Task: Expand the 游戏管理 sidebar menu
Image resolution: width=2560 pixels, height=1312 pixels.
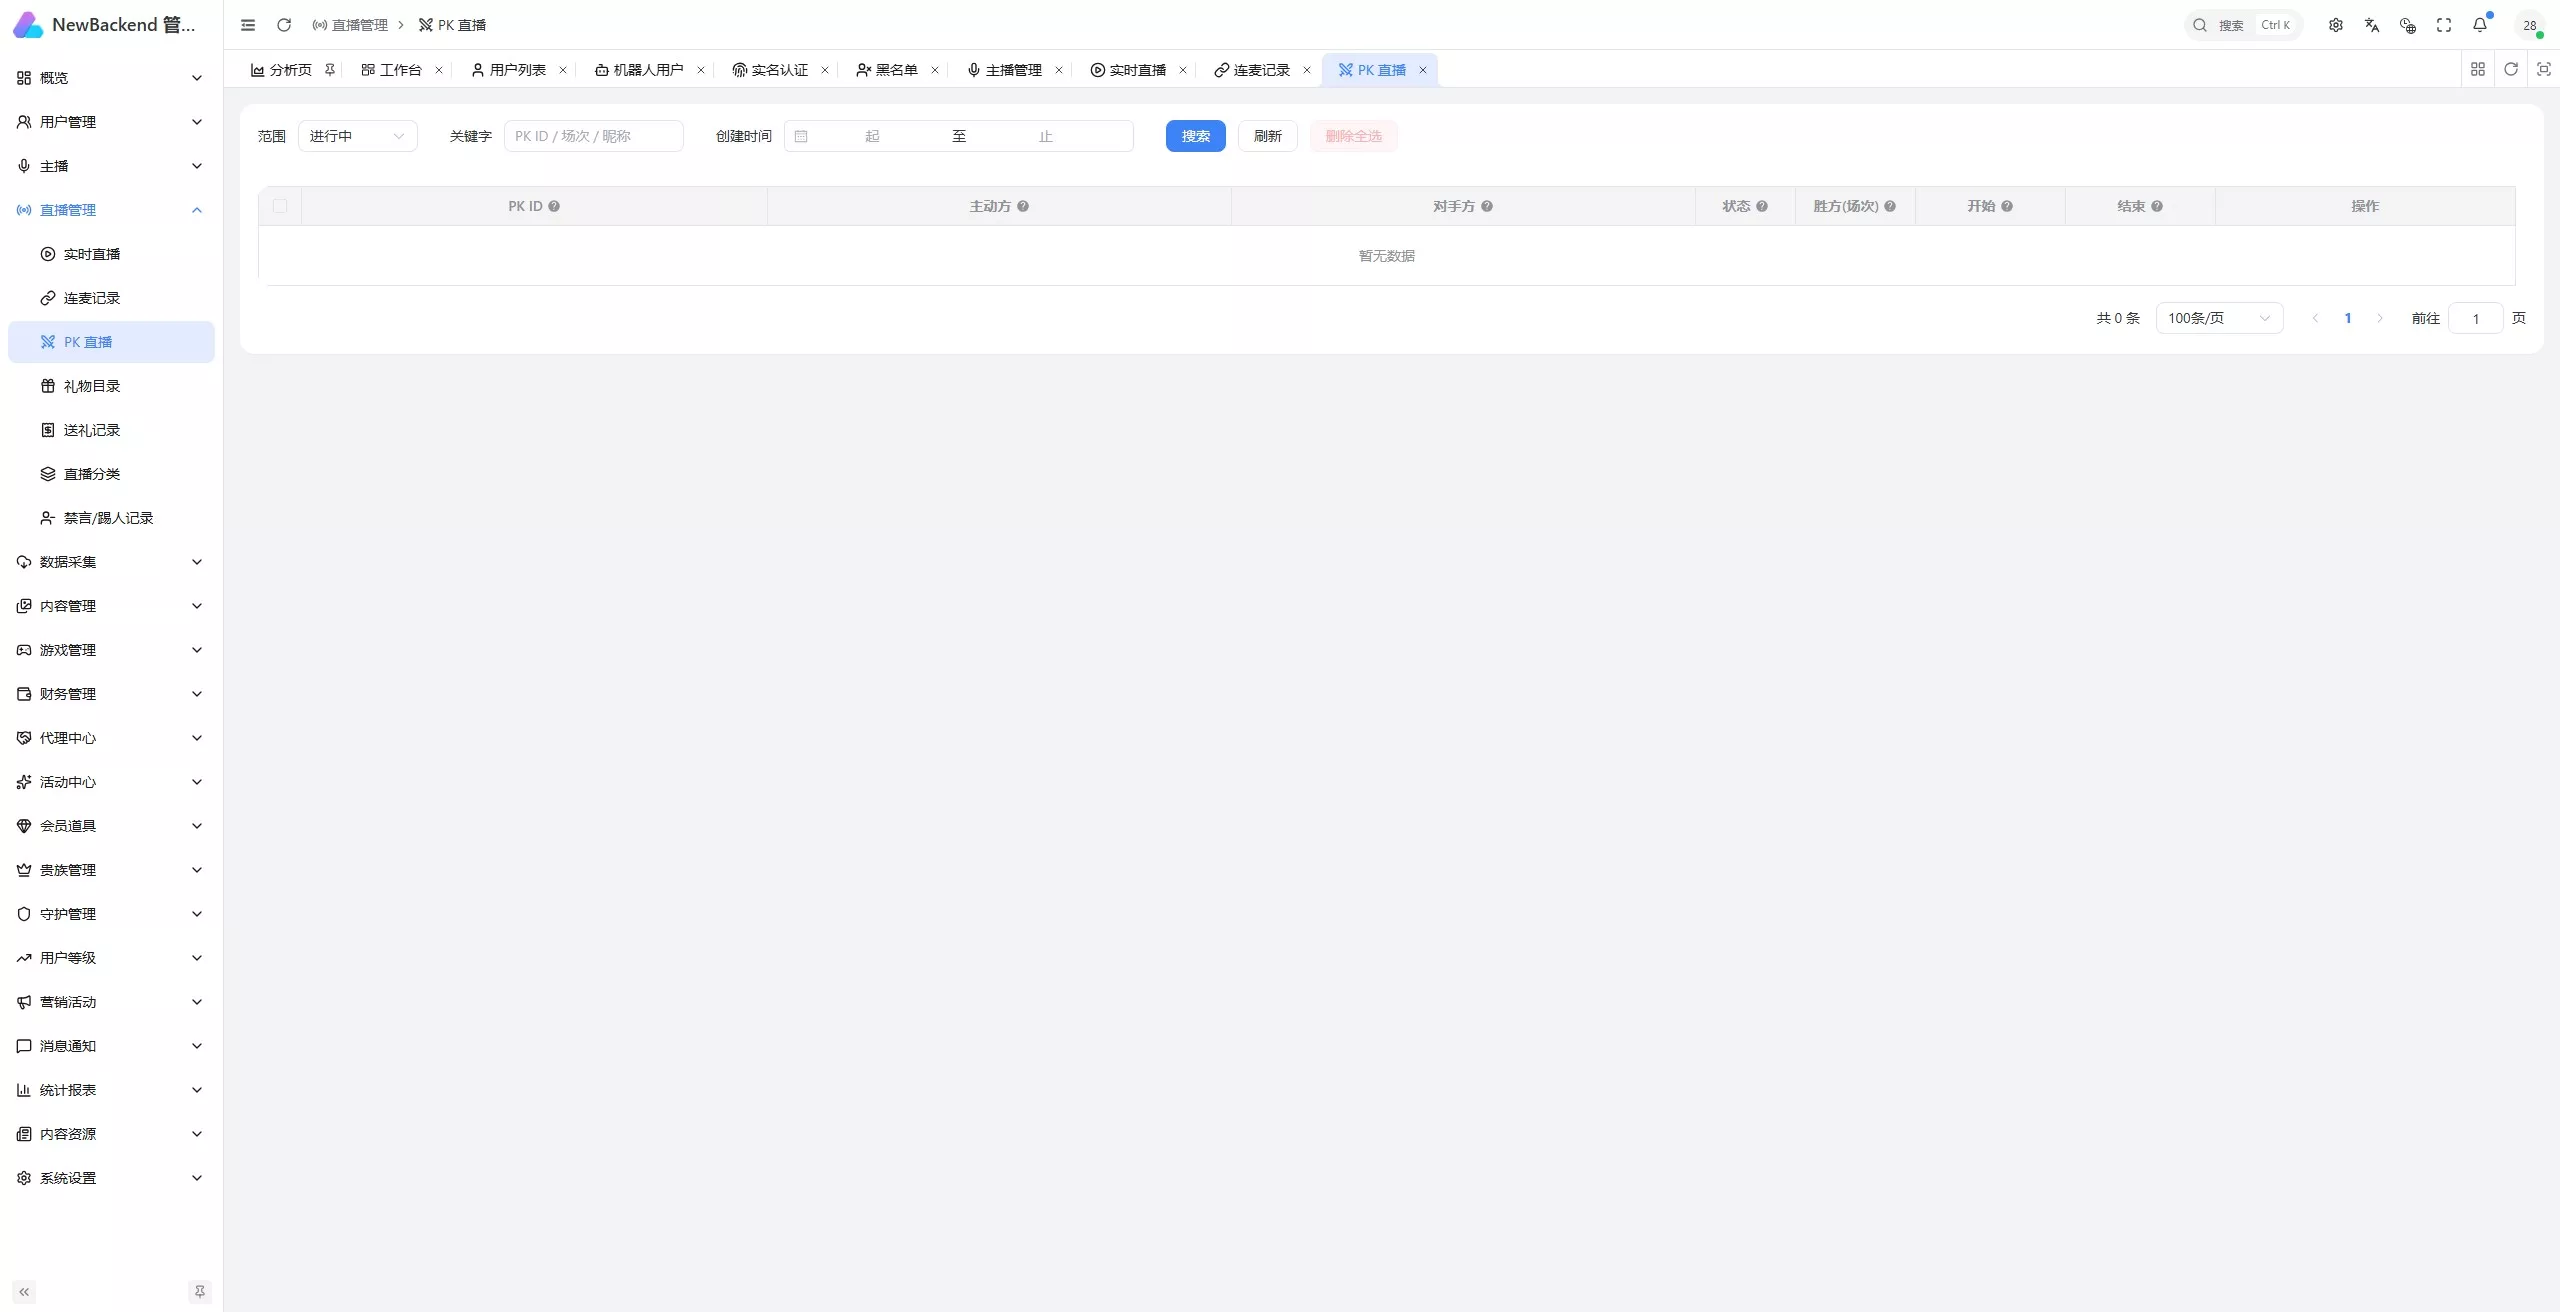Action: (110, 650)
